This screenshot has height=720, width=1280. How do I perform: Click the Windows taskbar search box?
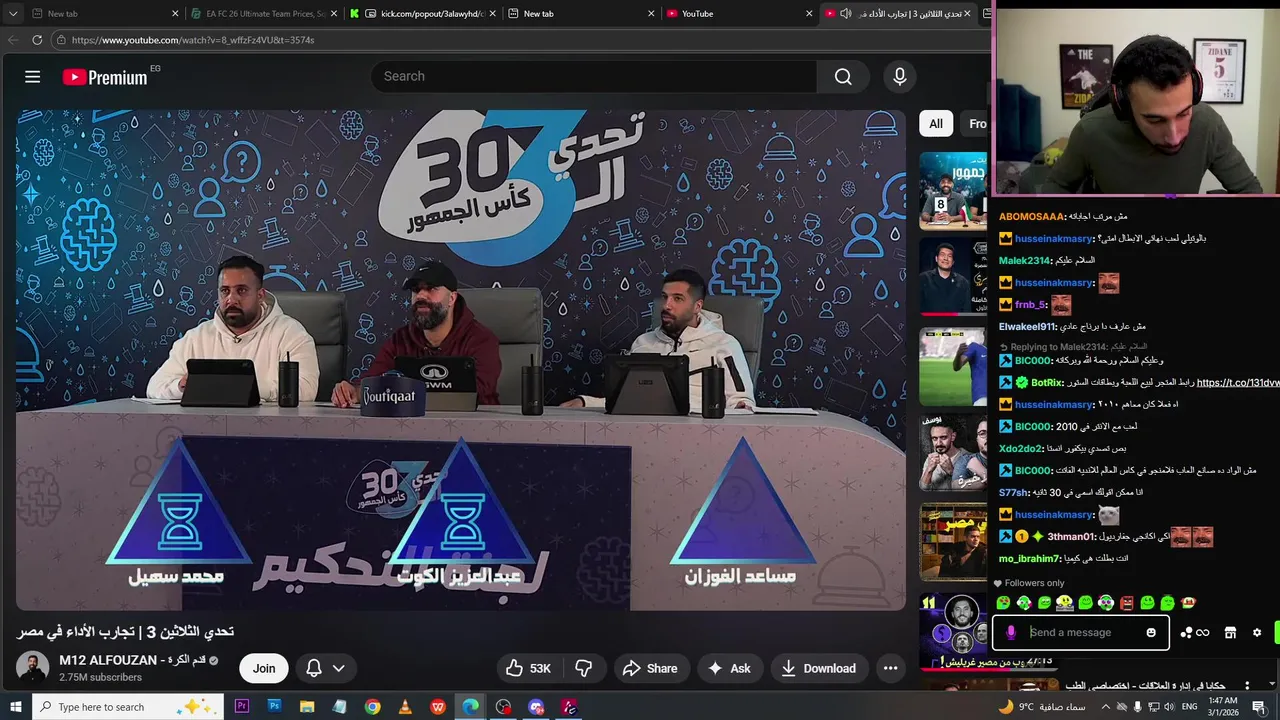tap(130, 707)
